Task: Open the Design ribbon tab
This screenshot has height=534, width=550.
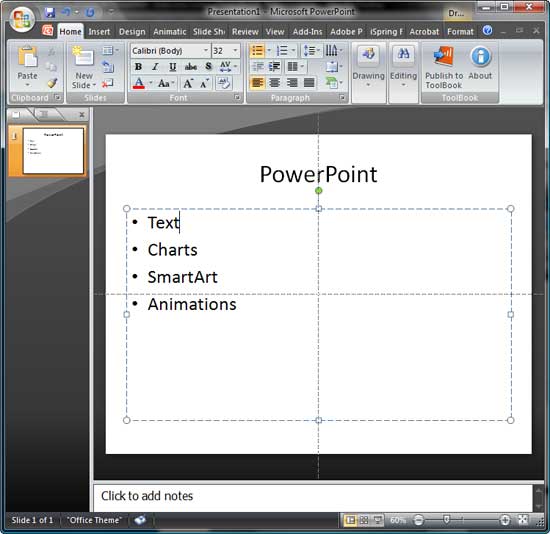Action: tap(132, 32)
